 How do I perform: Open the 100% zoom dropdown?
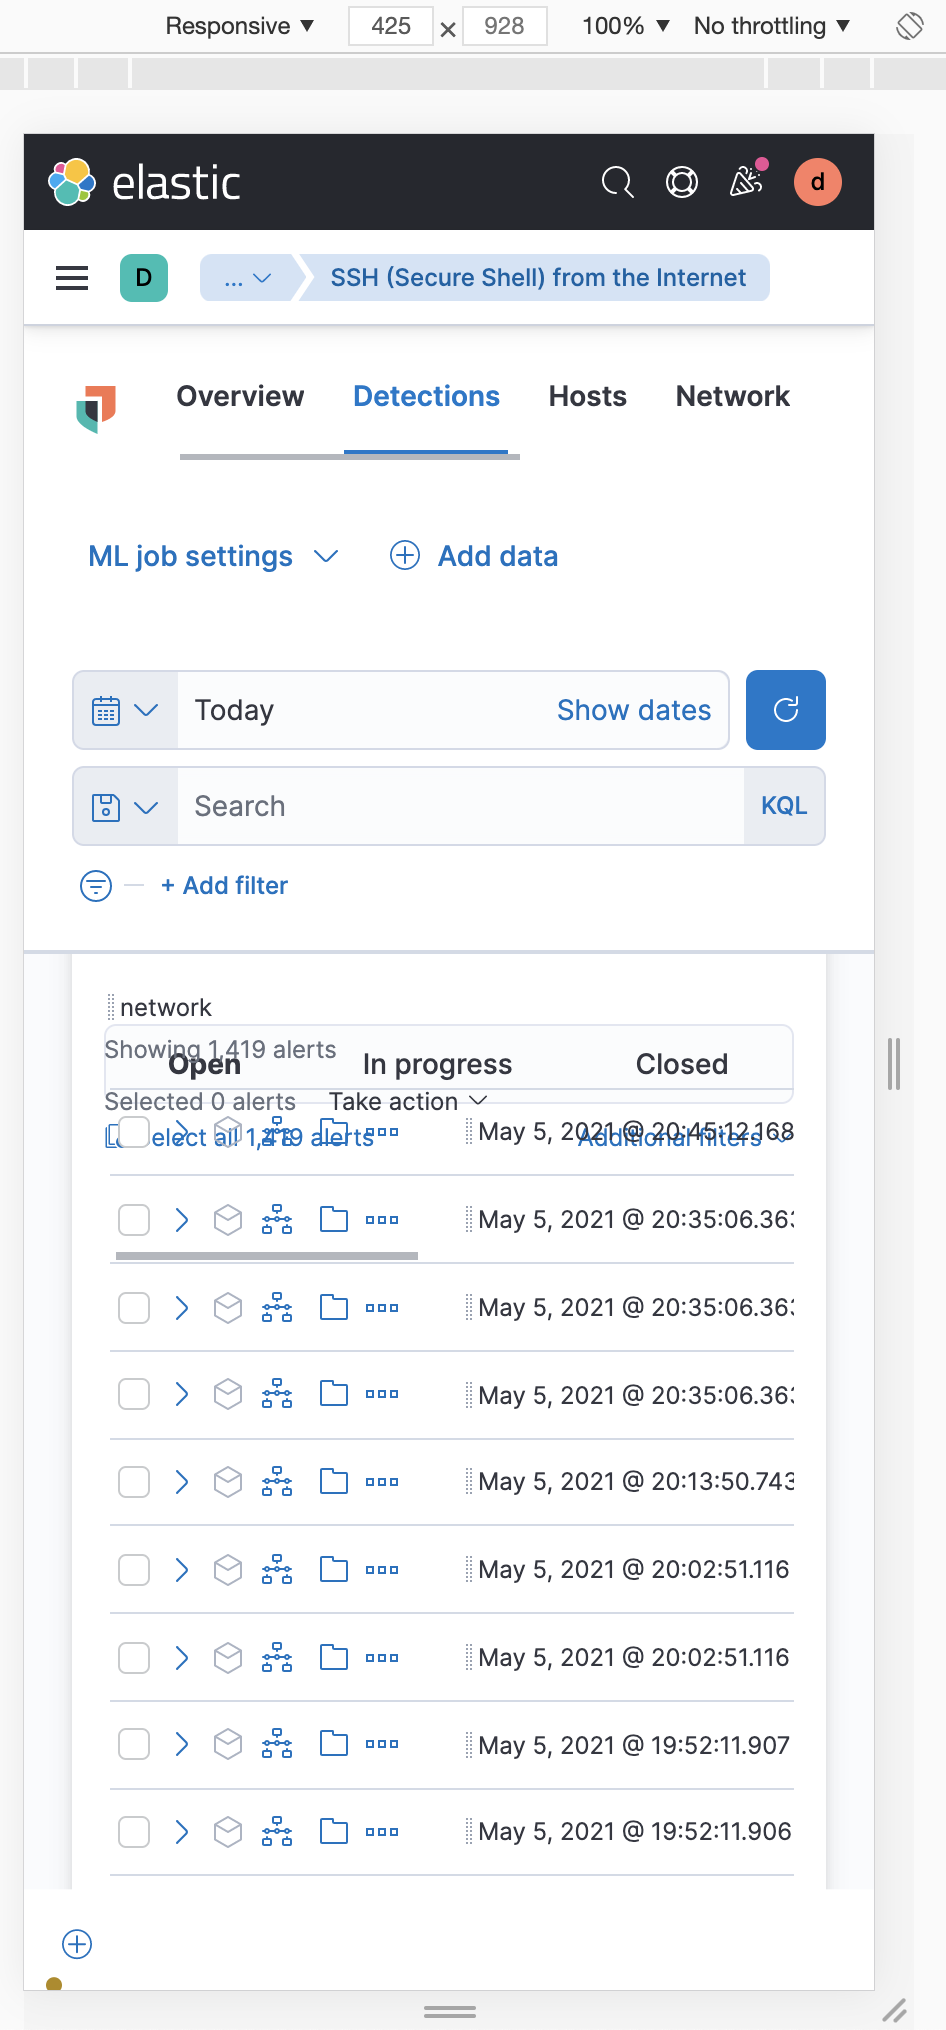pos(626,26)
